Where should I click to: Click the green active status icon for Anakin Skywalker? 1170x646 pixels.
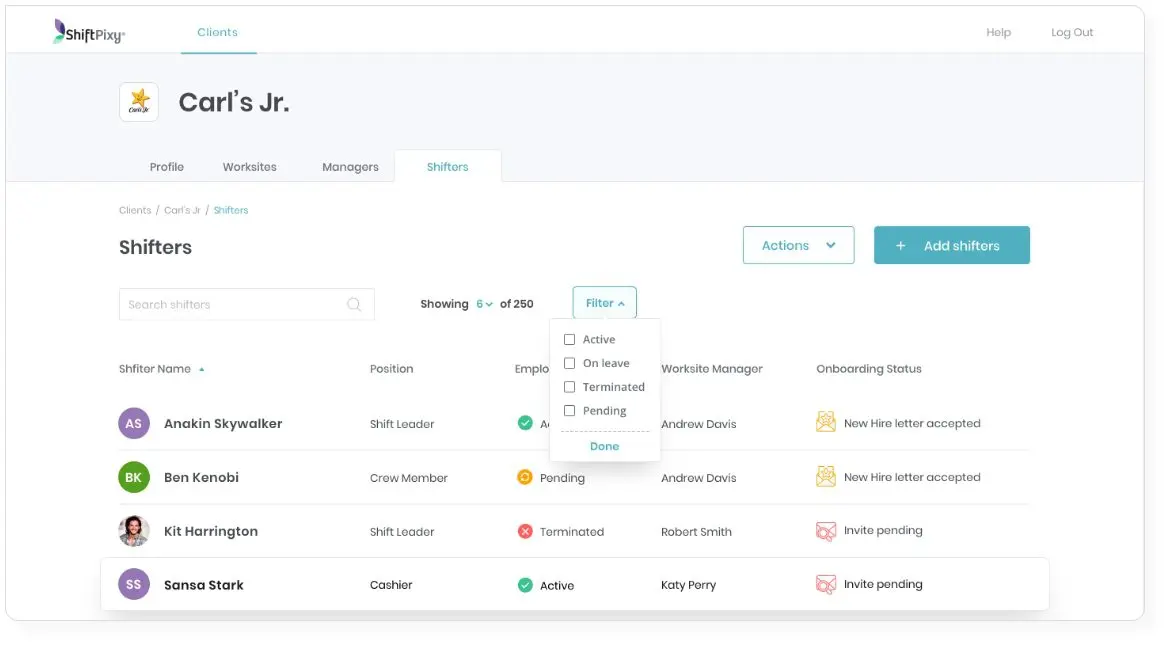525,423
